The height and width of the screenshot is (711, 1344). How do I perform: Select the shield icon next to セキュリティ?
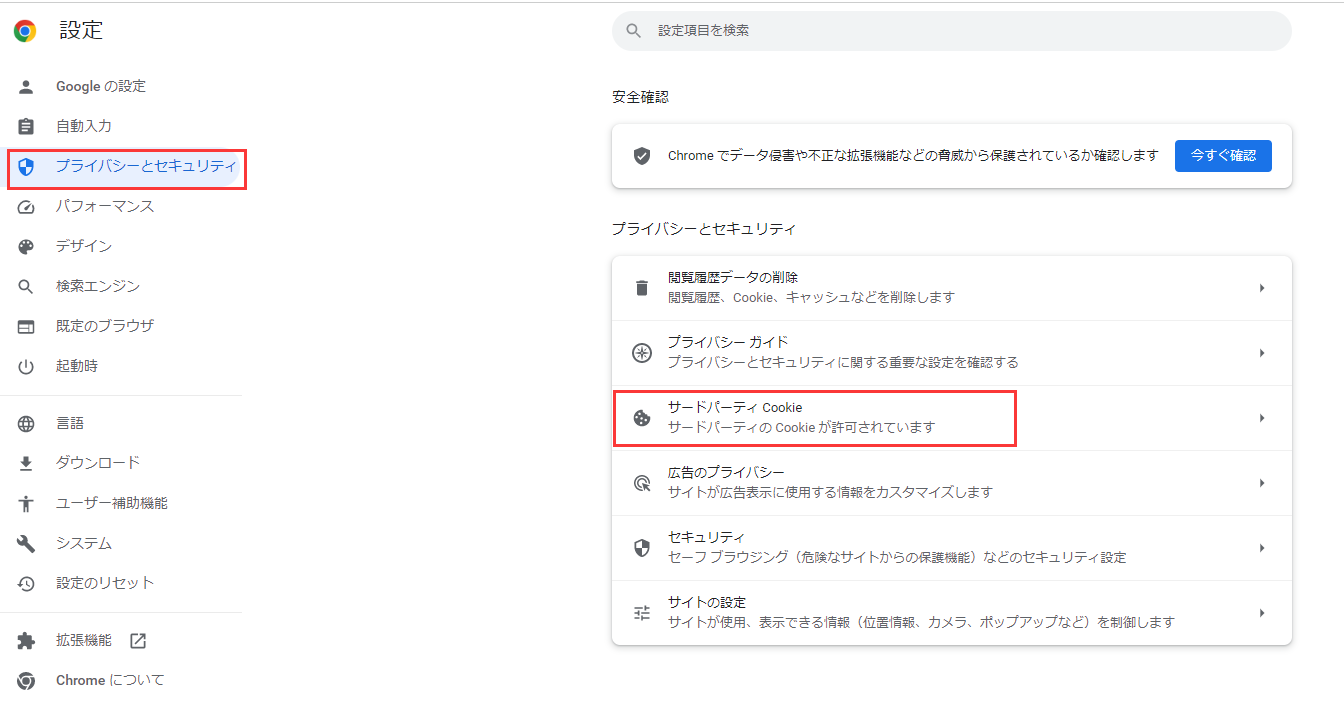click(x=641, y=546)
